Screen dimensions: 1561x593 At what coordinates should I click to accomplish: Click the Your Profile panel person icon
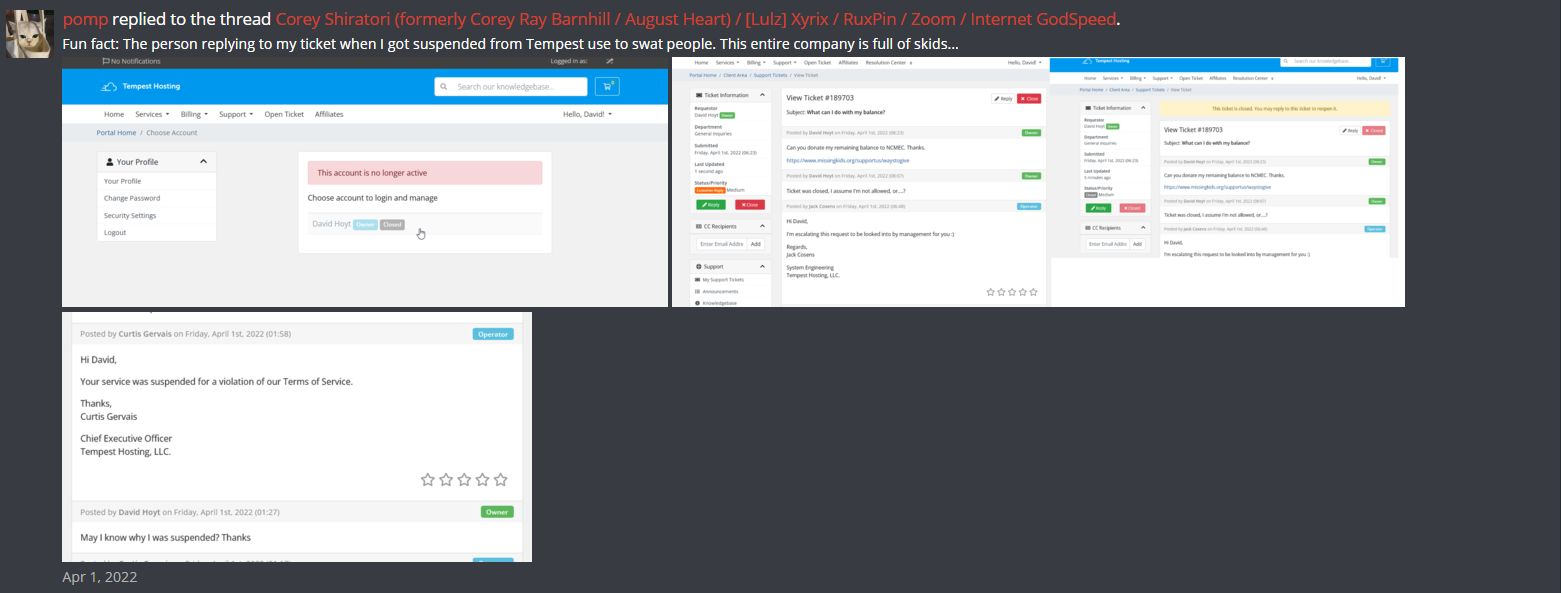click(x=110, y=162)
